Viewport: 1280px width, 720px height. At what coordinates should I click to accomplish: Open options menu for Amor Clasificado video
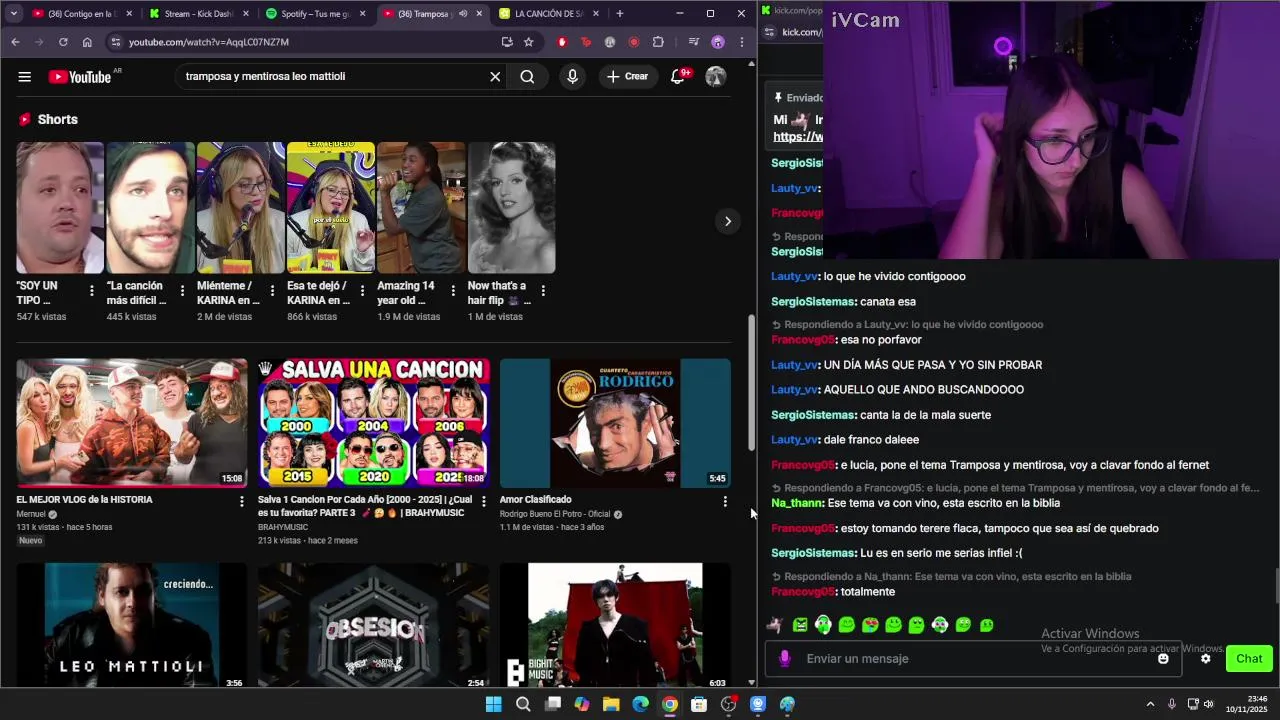725,501
